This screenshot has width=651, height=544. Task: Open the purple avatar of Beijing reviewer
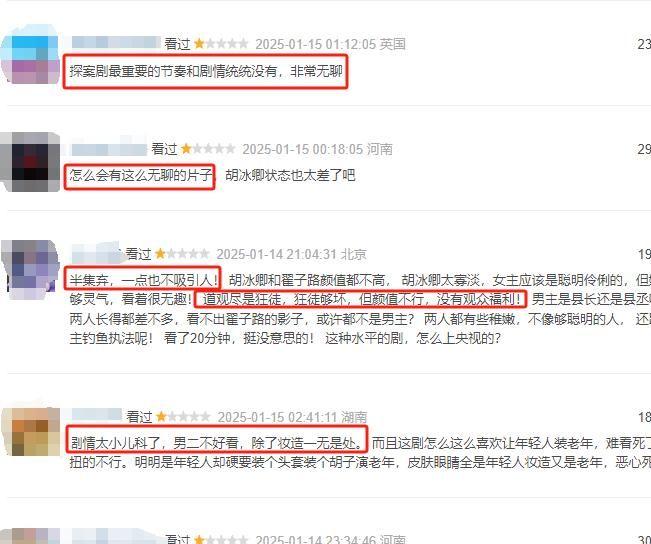pyautogui.click(x=30, y=269)
